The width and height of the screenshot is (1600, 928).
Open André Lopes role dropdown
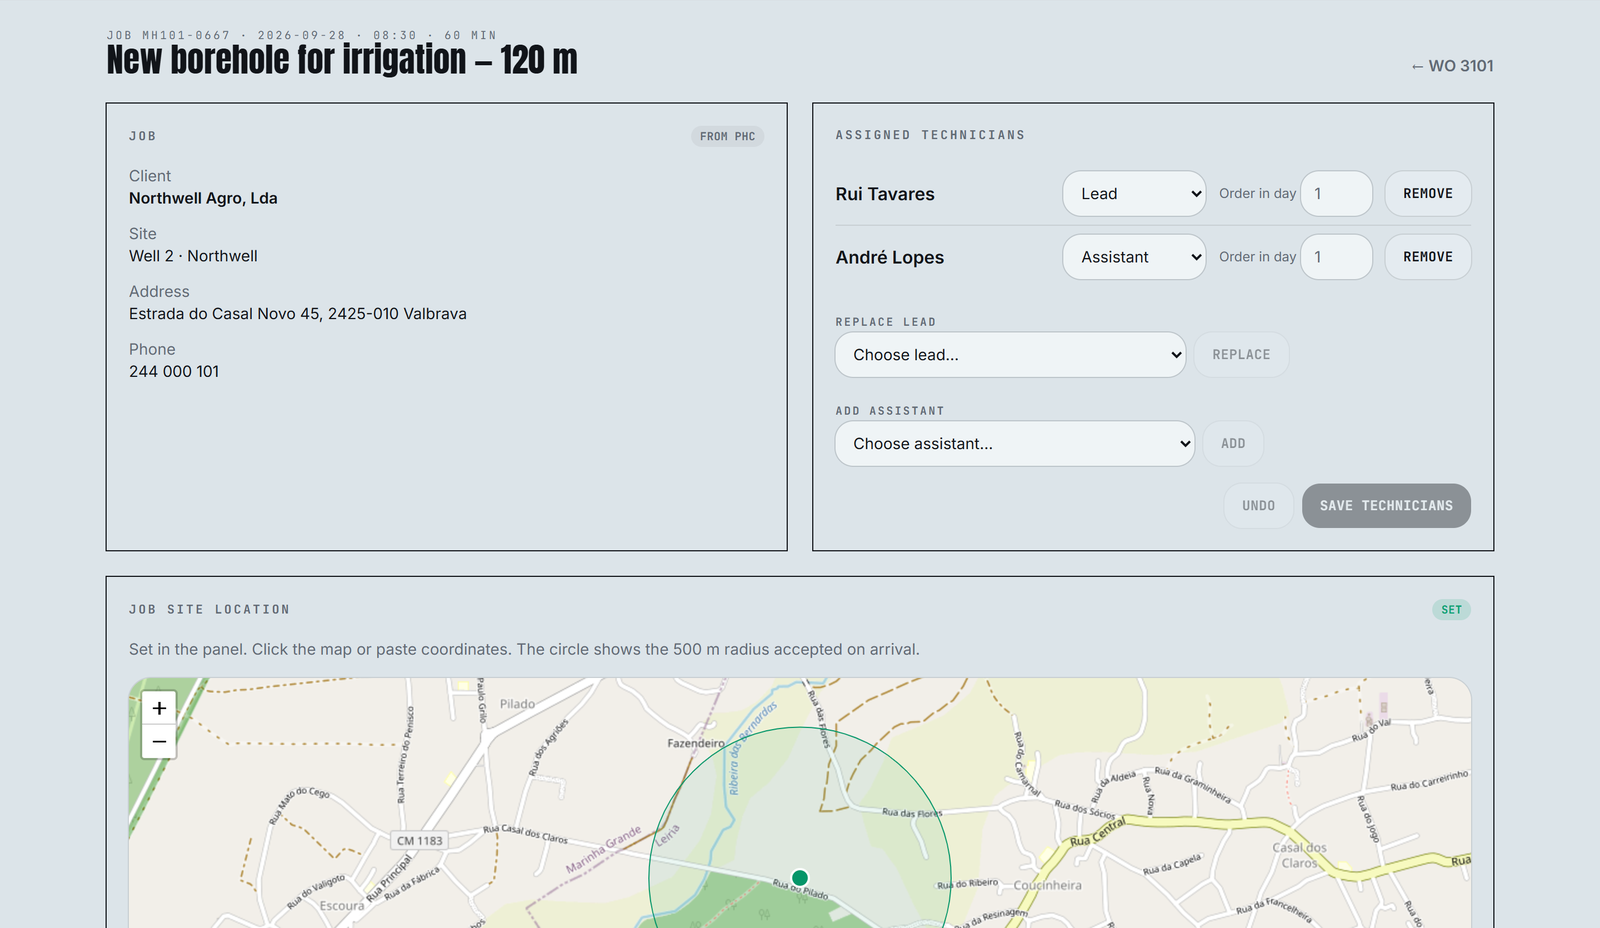[1134, 257]
